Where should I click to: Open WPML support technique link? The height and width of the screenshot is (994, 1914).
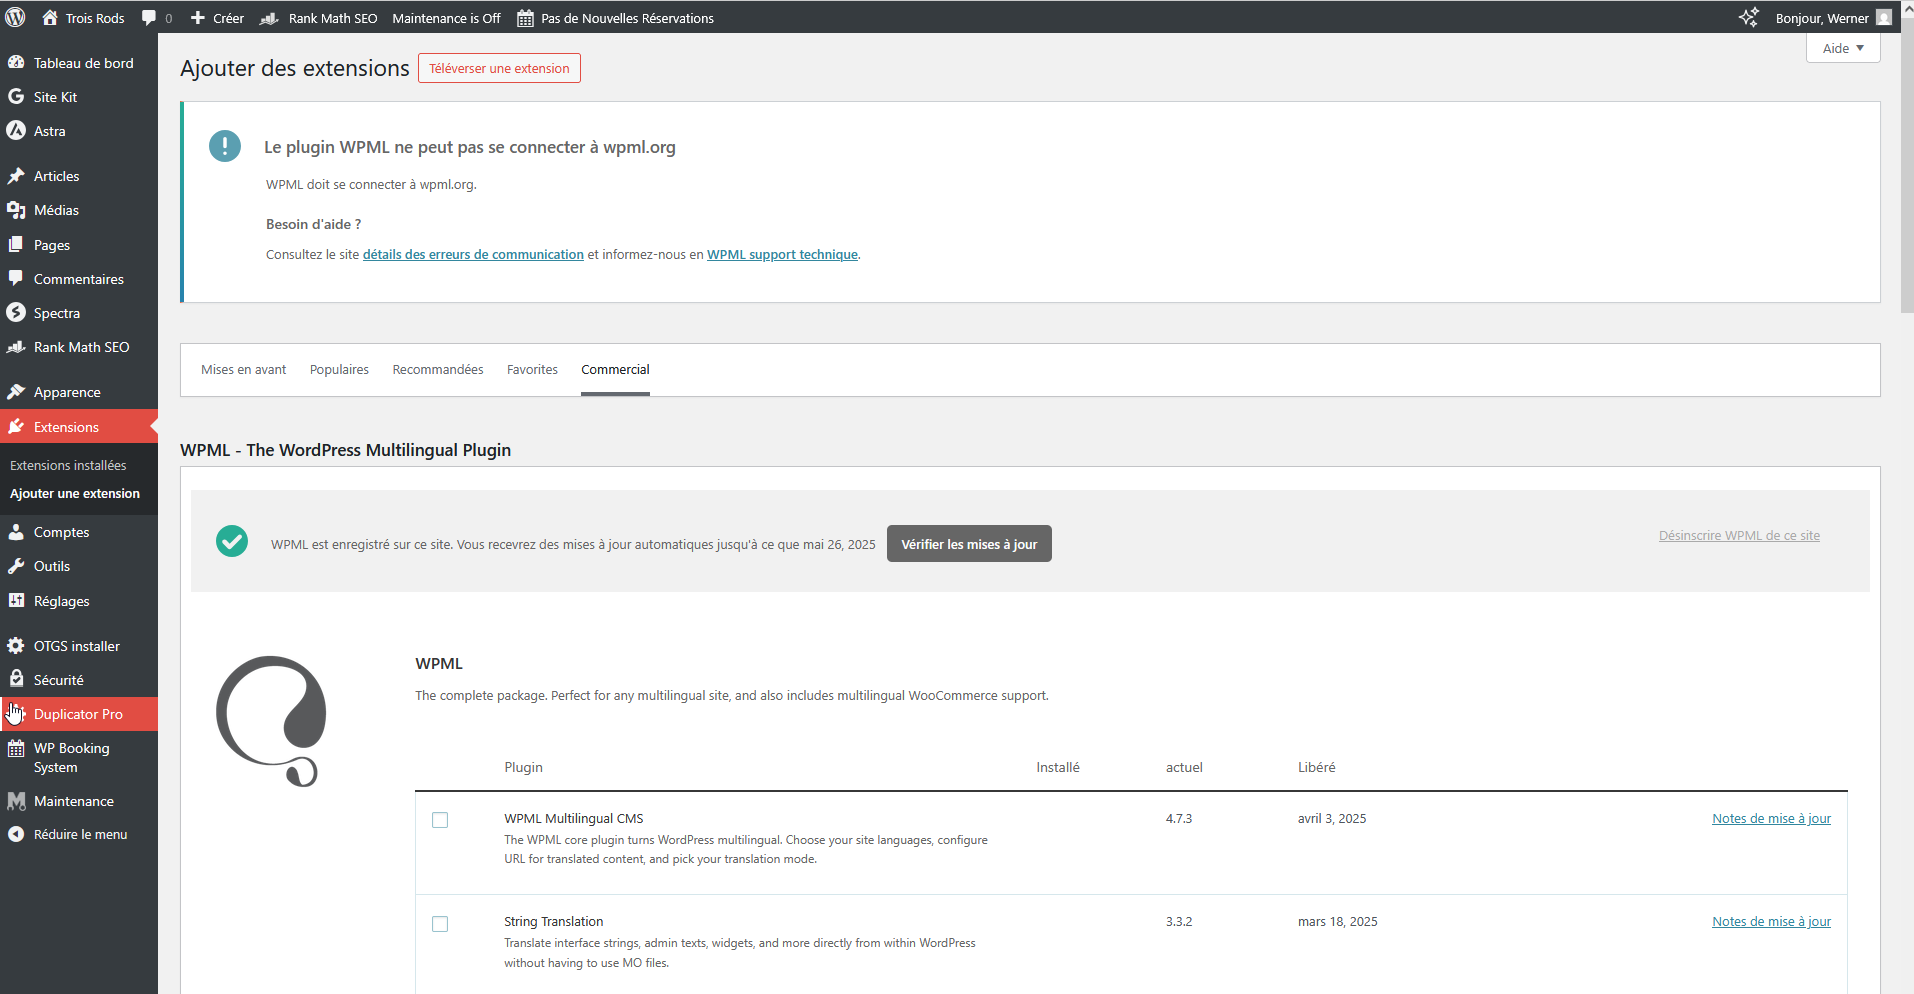coord(782,254)
